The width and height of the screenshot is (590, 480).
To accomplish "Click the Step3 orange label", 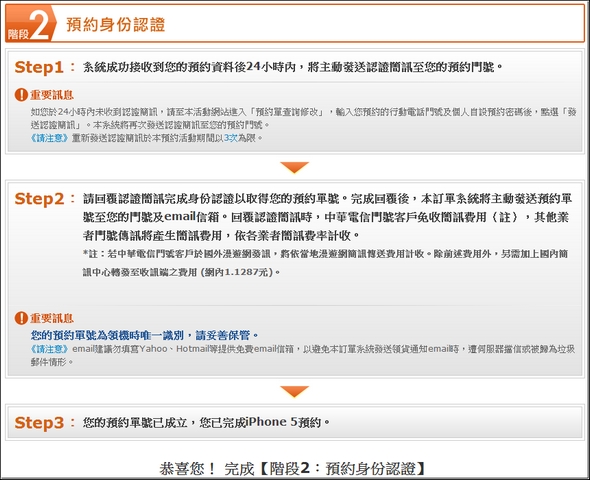I will pos(39,423).
